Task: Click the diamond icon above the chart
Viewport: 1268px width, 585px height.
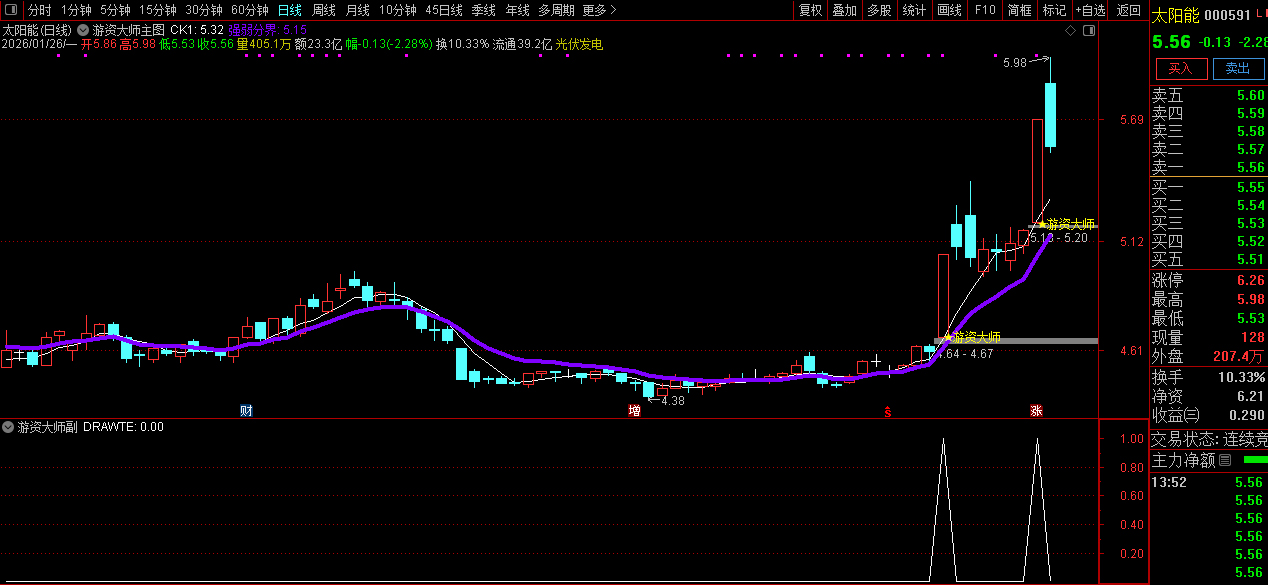Action: 1071,31
